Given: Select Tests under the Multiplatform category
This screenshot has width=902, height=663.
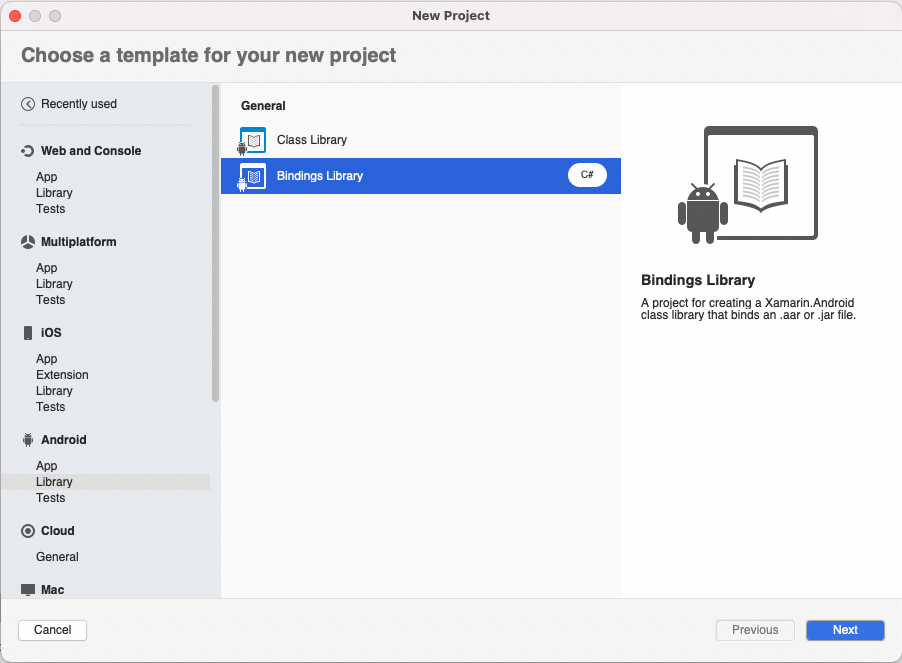Looking at the screenshot, I should pos(50,299).
